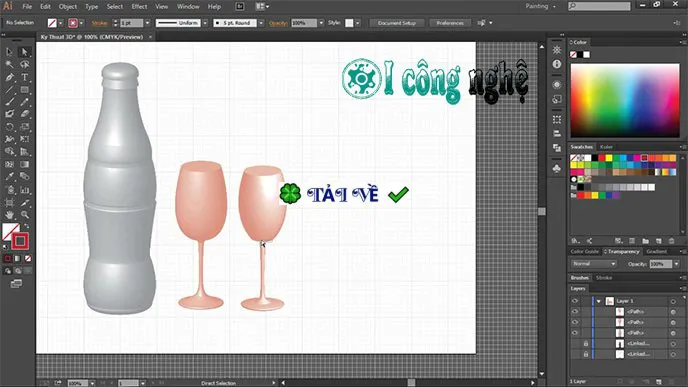The width and height of the screenshot is (688, 387).
Task: Open Painting workspace switcher
Action: point(540,6)
